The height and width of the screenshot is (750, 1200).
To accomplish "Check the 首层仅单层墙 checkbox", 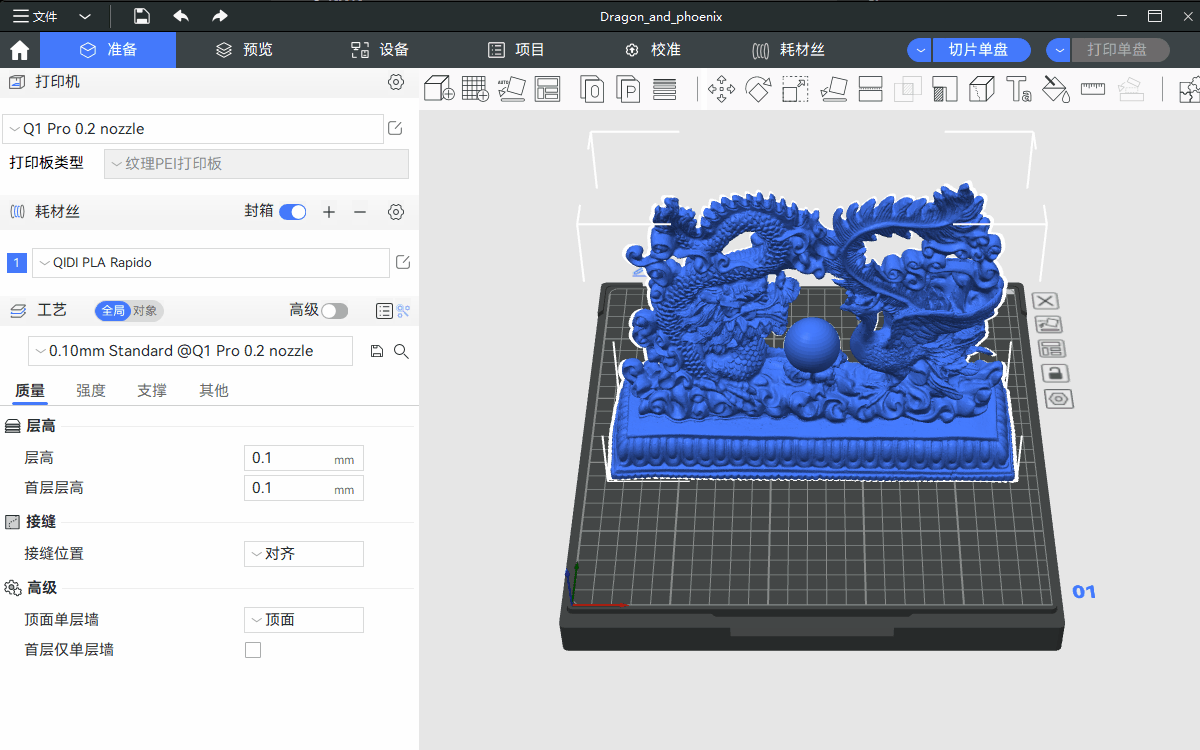I will click(253, 650).
